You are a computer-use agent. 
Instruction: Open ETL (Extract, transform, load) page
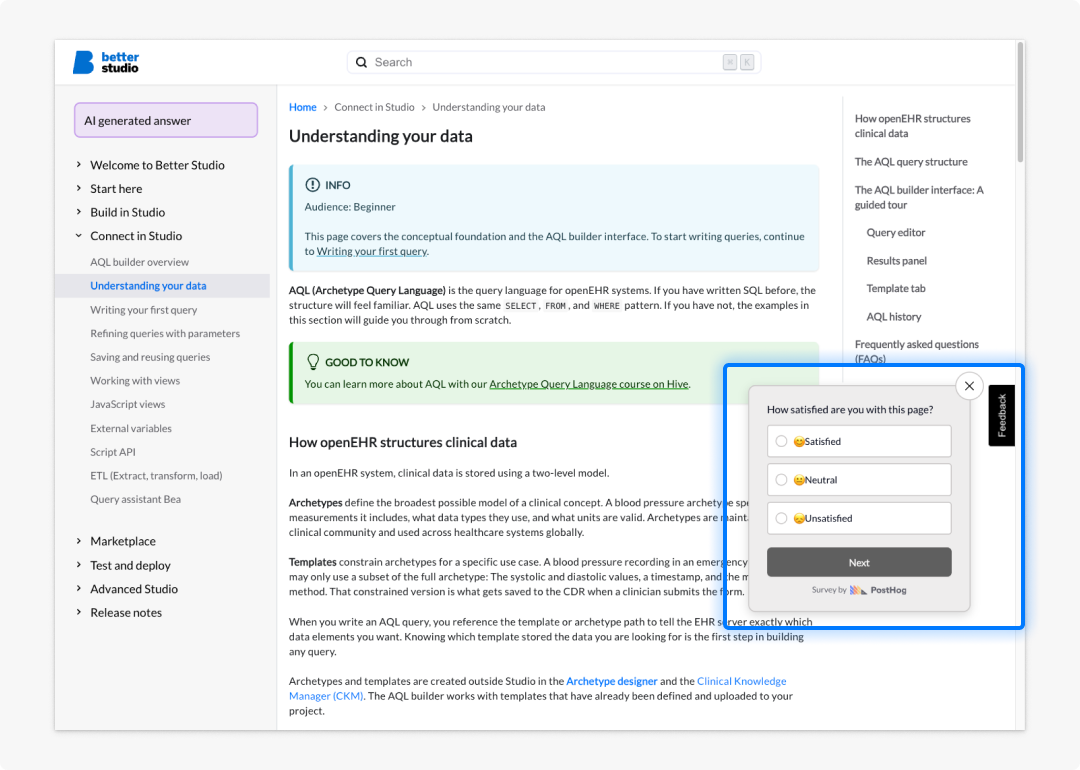156,476
